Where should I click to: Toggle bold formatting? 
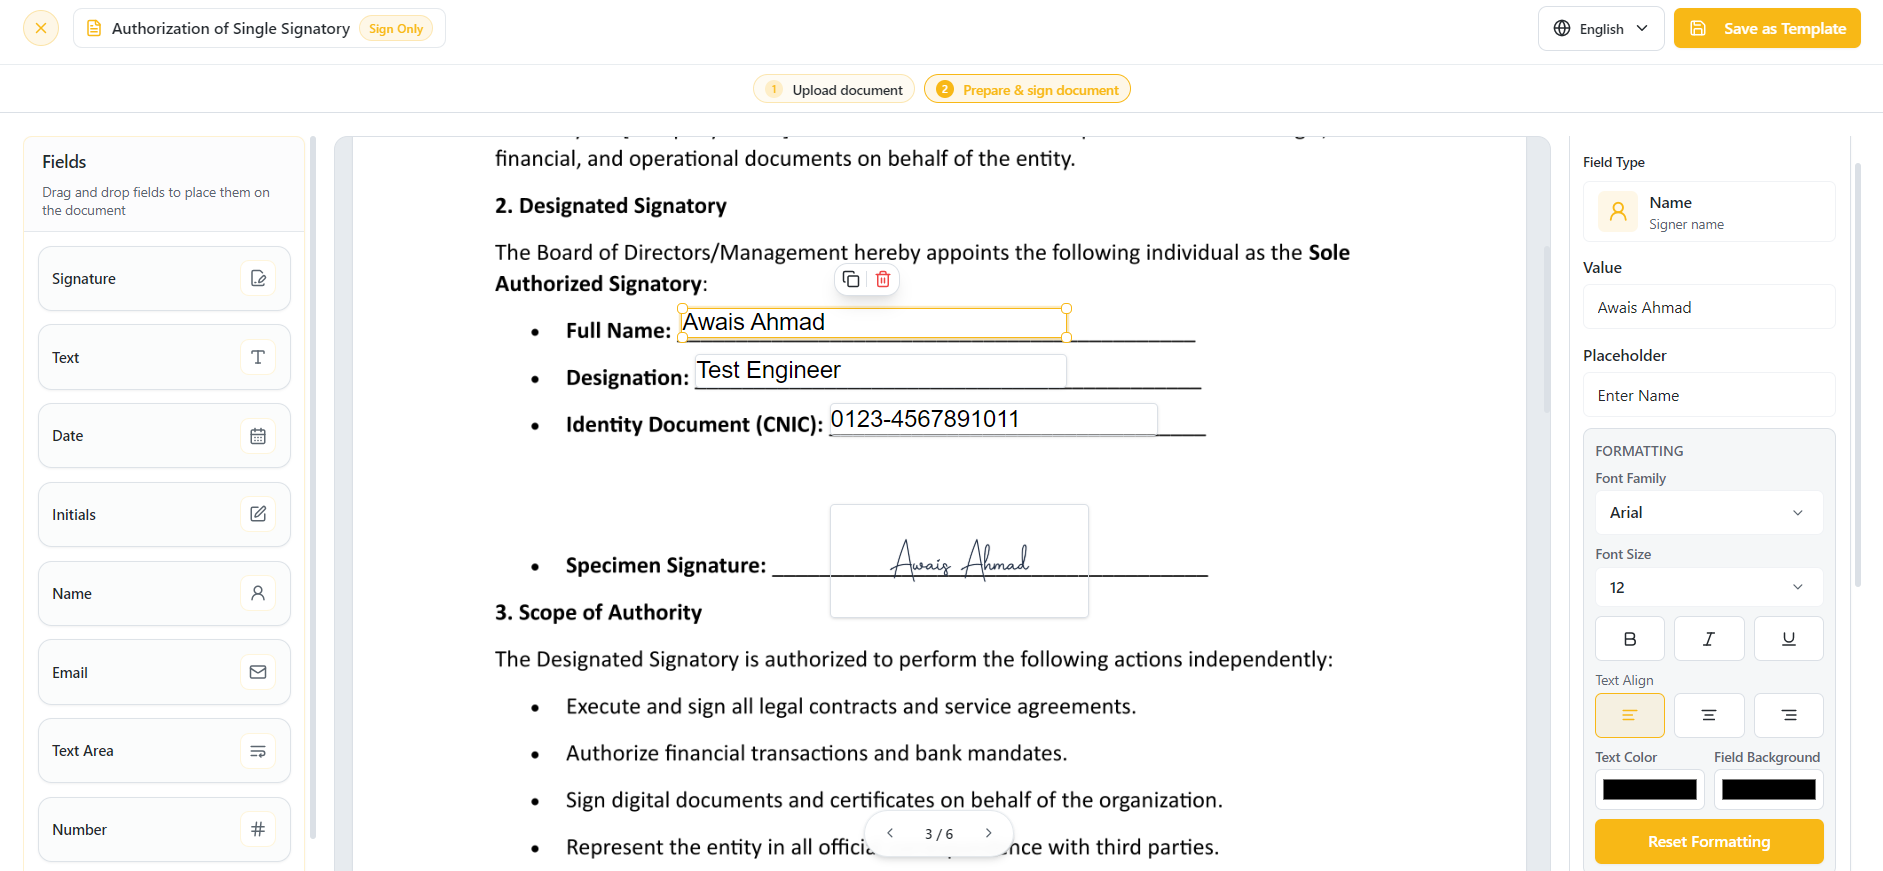(x=1630, y=639)
